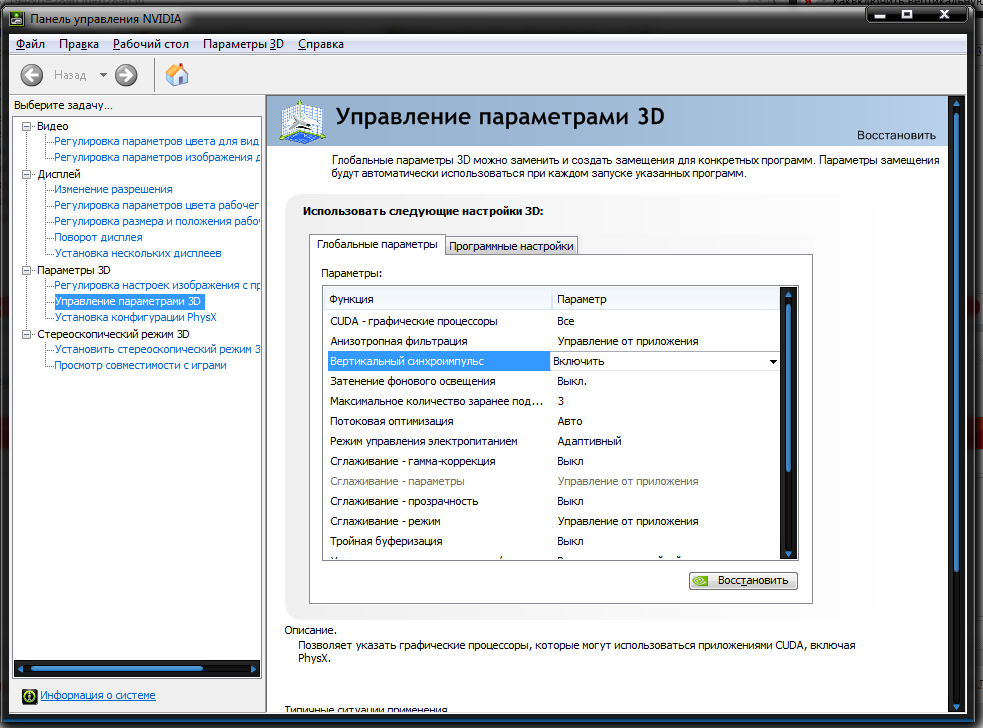Collapse the Параметры 3D tree node
Image resolution: width=983 pixels, height=728 pixels.
click(26, 270)
